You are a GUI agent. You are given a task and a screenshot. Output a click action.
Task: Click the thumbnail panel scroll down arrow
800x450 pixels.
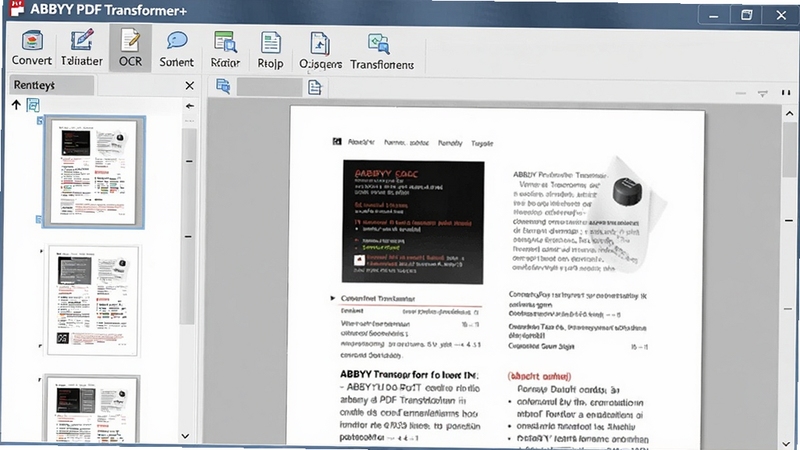(x=185, y=436)
